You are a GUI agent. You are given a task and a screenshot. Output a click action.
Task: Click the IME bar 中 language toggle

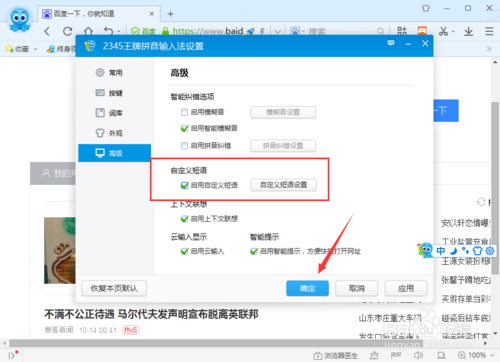[441, 251]
